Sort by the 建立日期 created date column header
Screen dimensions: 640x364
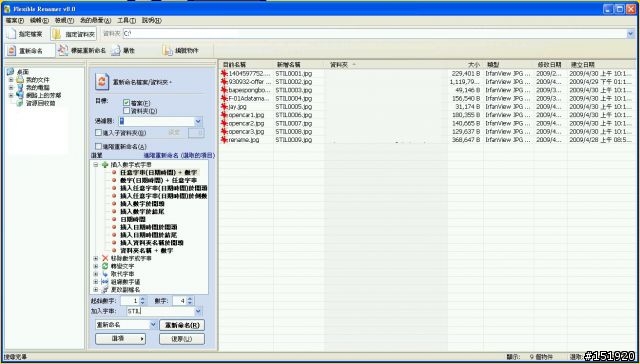601,64
